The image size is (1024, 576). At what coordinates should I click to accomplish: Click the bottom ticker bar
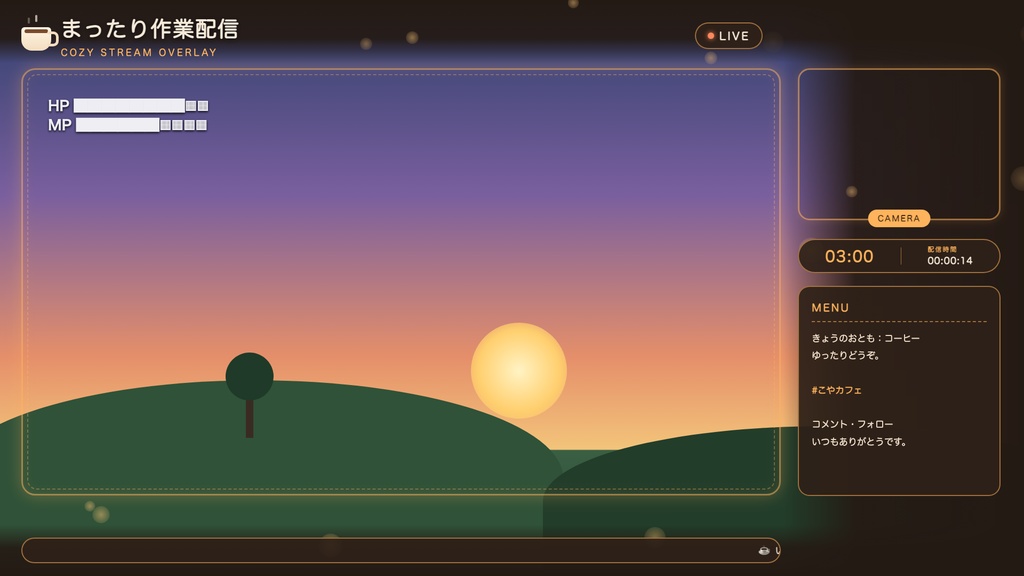[x=401, y=551]
